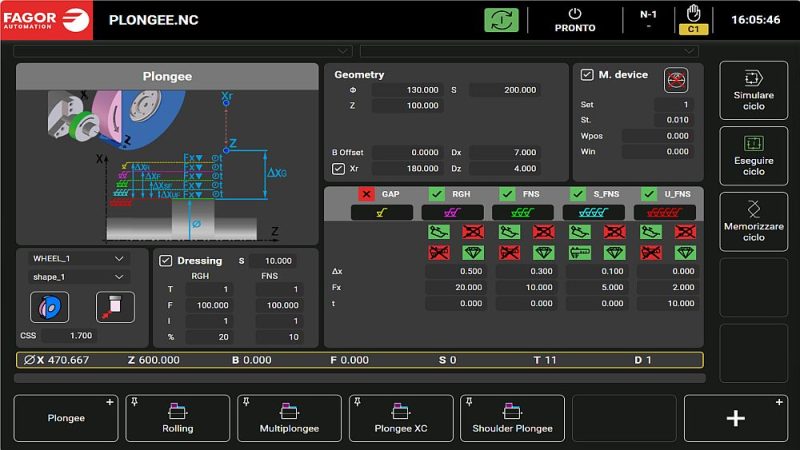Uncheck the Xr checkbox in Geometry
This screenshot has height=450, width=800.
[x=338, y=168]
